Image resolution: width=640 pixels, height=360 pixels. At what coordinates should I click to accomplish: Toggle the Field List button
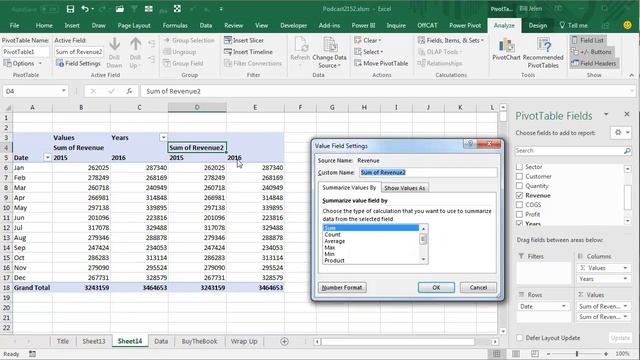[x=588, y=40]
